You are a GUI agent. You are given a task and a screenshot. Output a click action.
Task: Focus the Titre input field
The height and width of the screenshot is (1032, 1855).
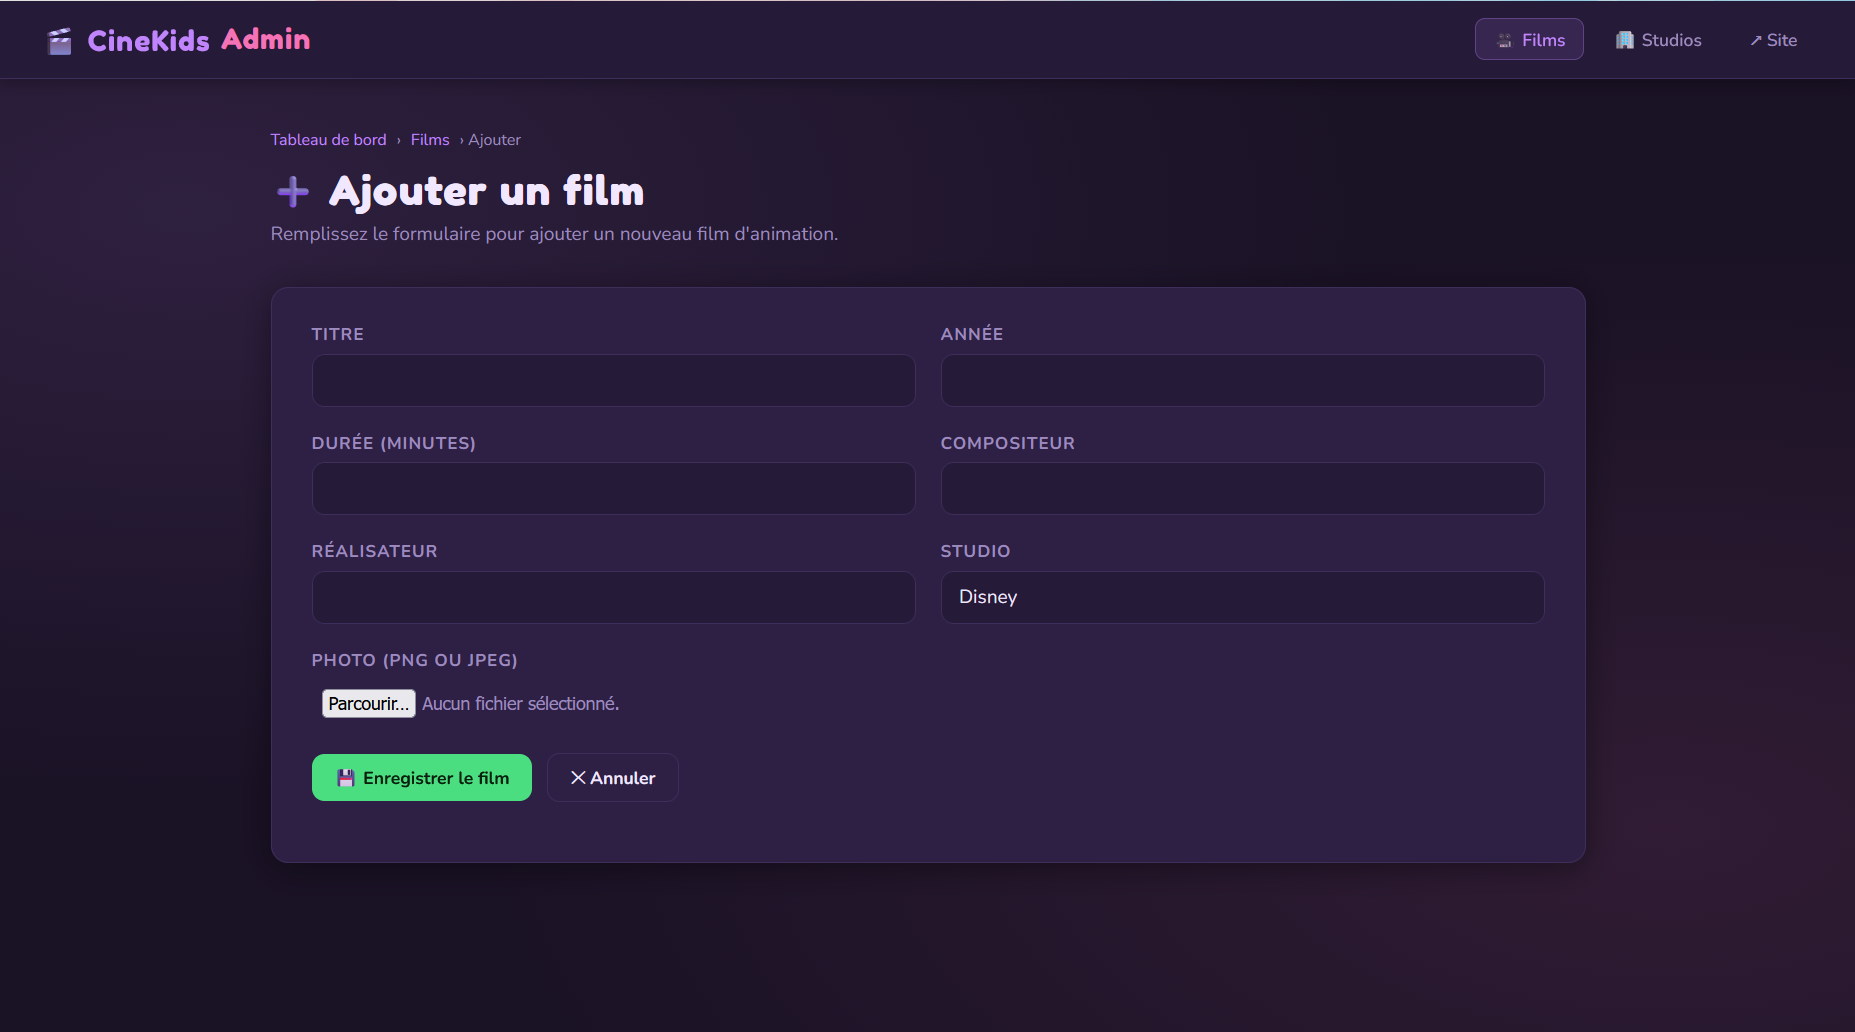point(613,380)
